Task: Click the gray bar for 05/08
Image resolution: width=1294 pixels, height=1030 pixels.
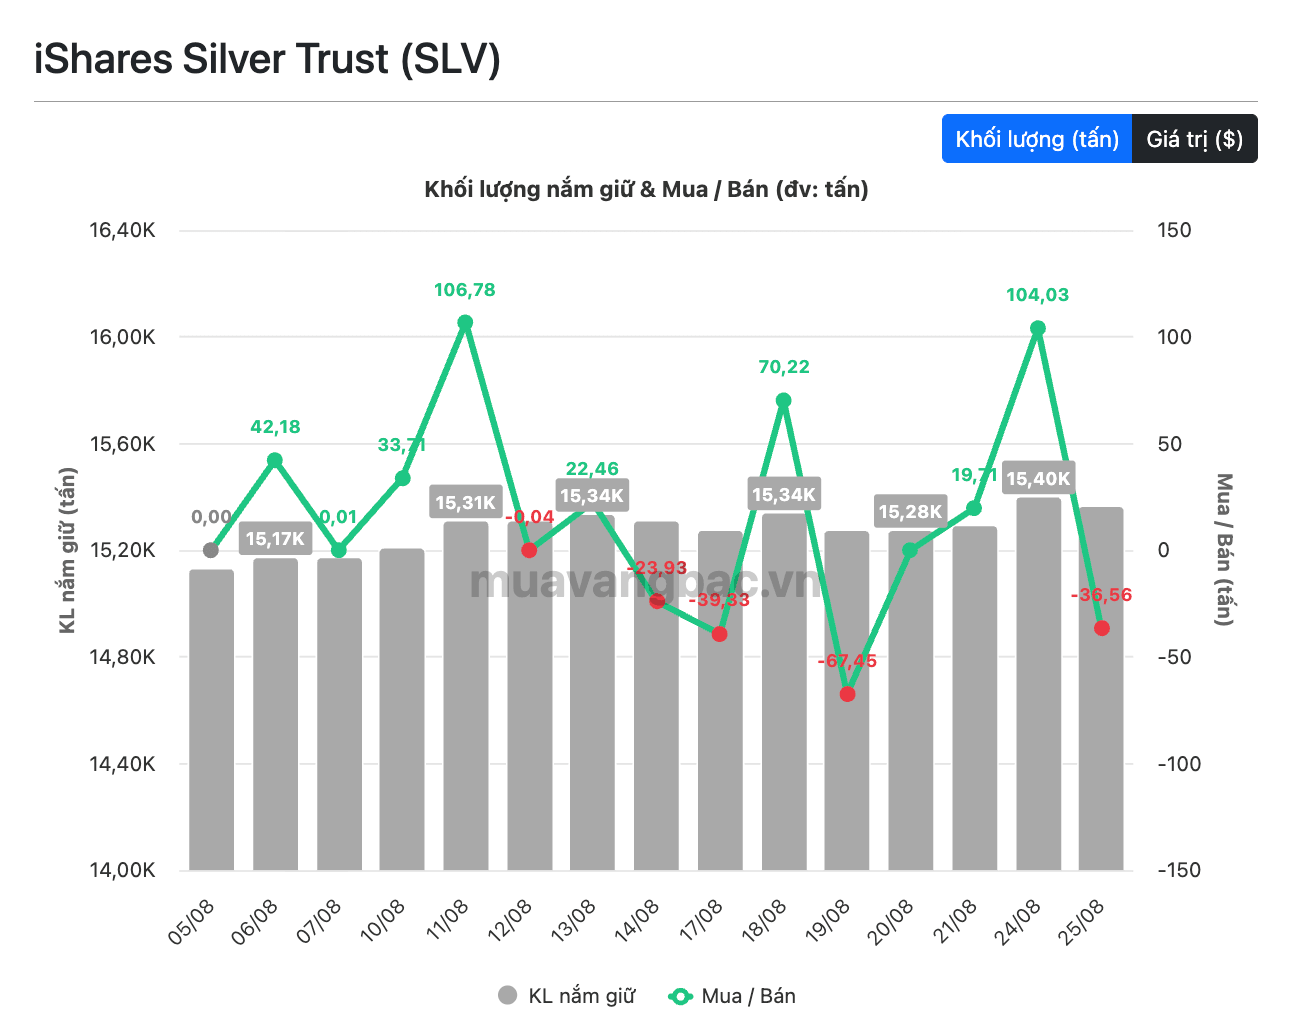Action: click(211, 720)
